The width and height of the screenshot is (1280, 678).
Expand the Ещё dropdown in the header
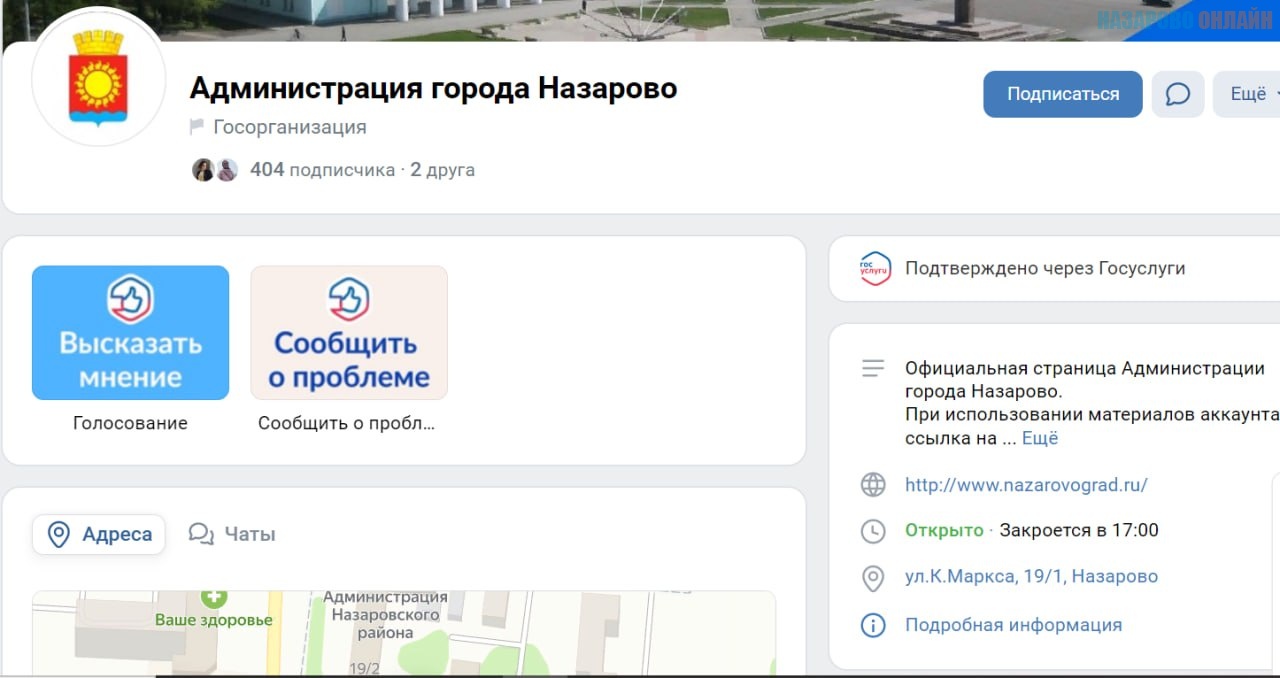[x=1248, y=94]
